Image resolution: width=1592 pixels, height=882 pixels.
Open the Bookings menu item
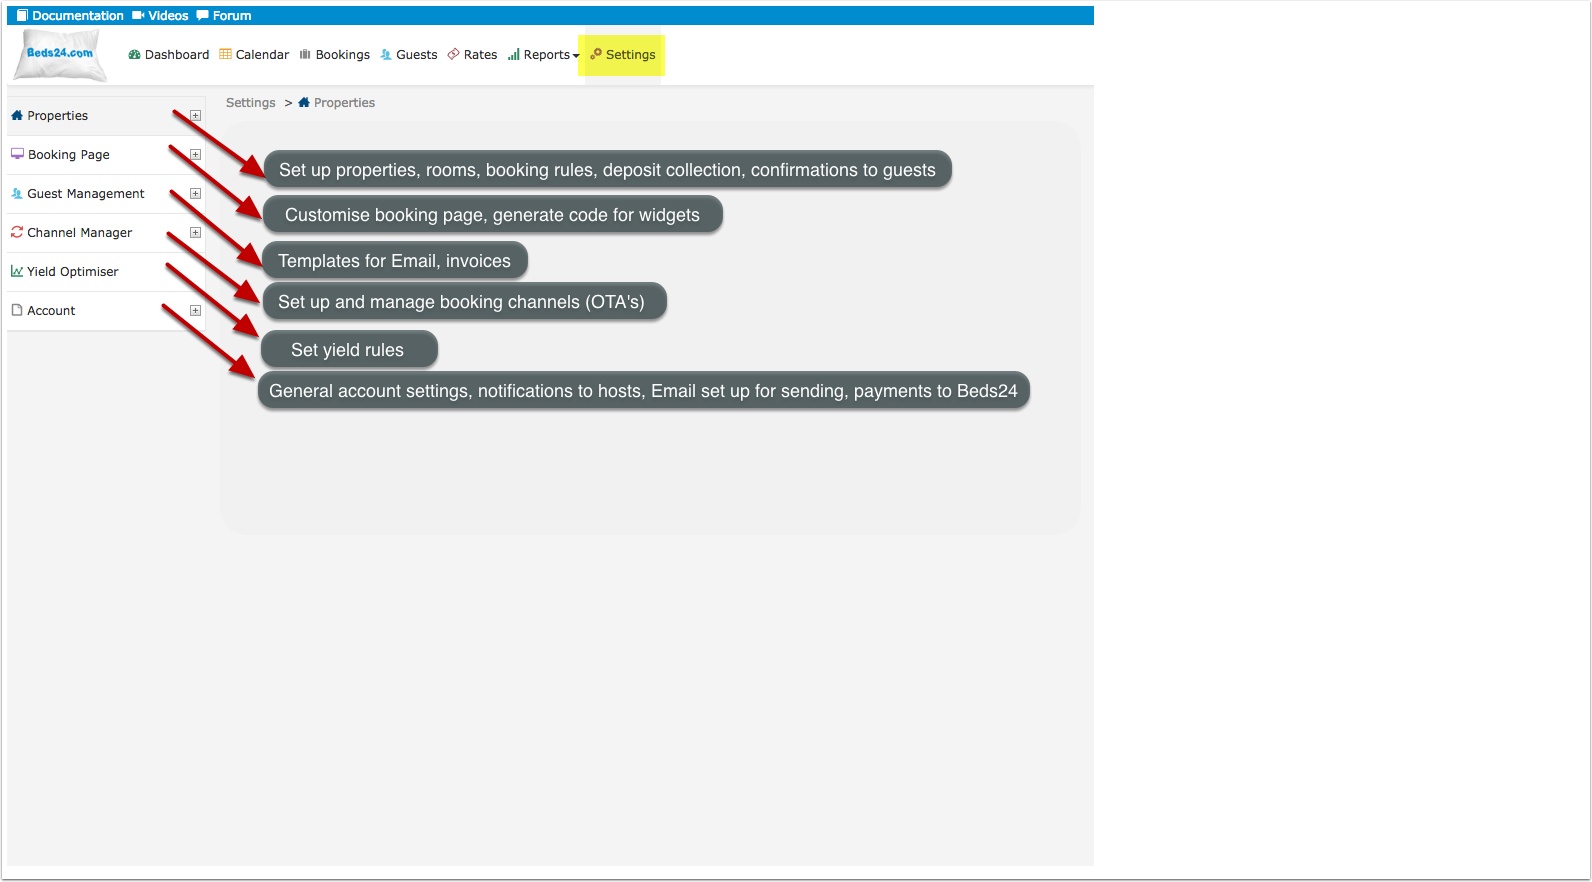click(335, 55)
